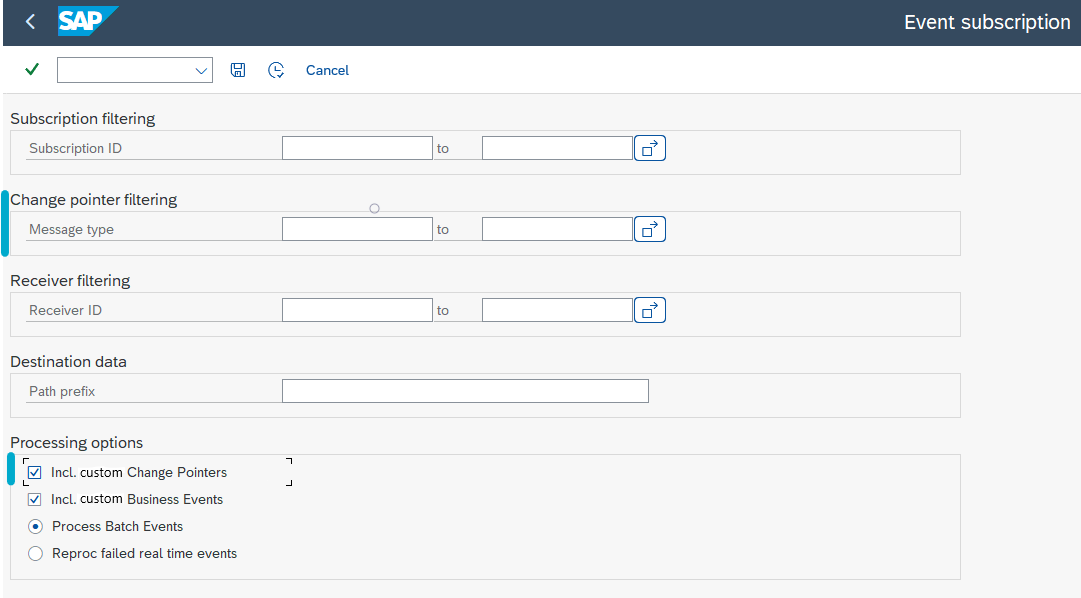This screenshot has width=1081, height=598.
Task: Uncheck Incl. custom Change Pointers
Action: (35, 472)
